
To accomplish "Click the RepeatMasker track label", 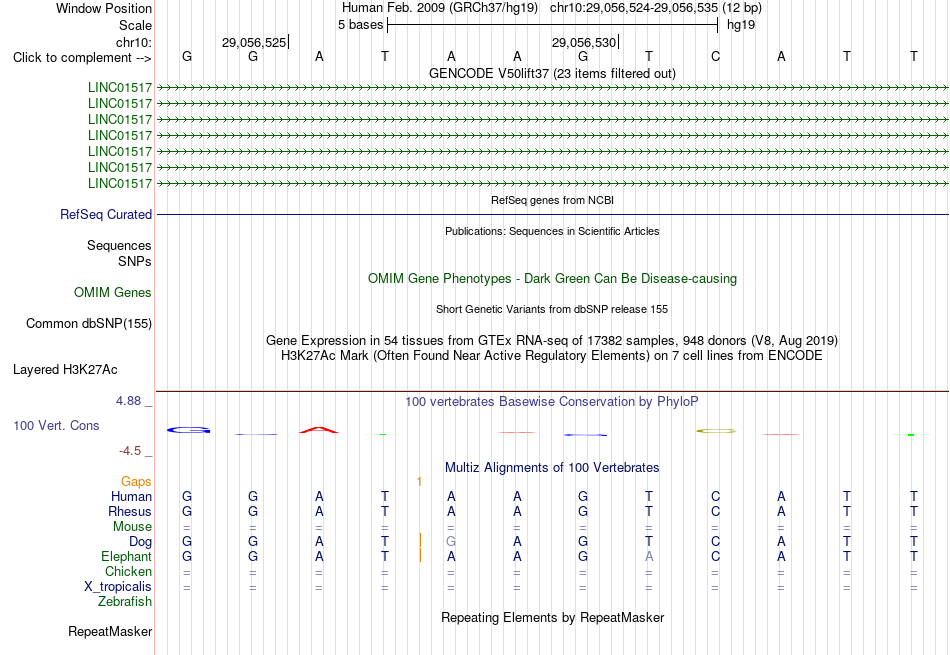I will 110,631.
